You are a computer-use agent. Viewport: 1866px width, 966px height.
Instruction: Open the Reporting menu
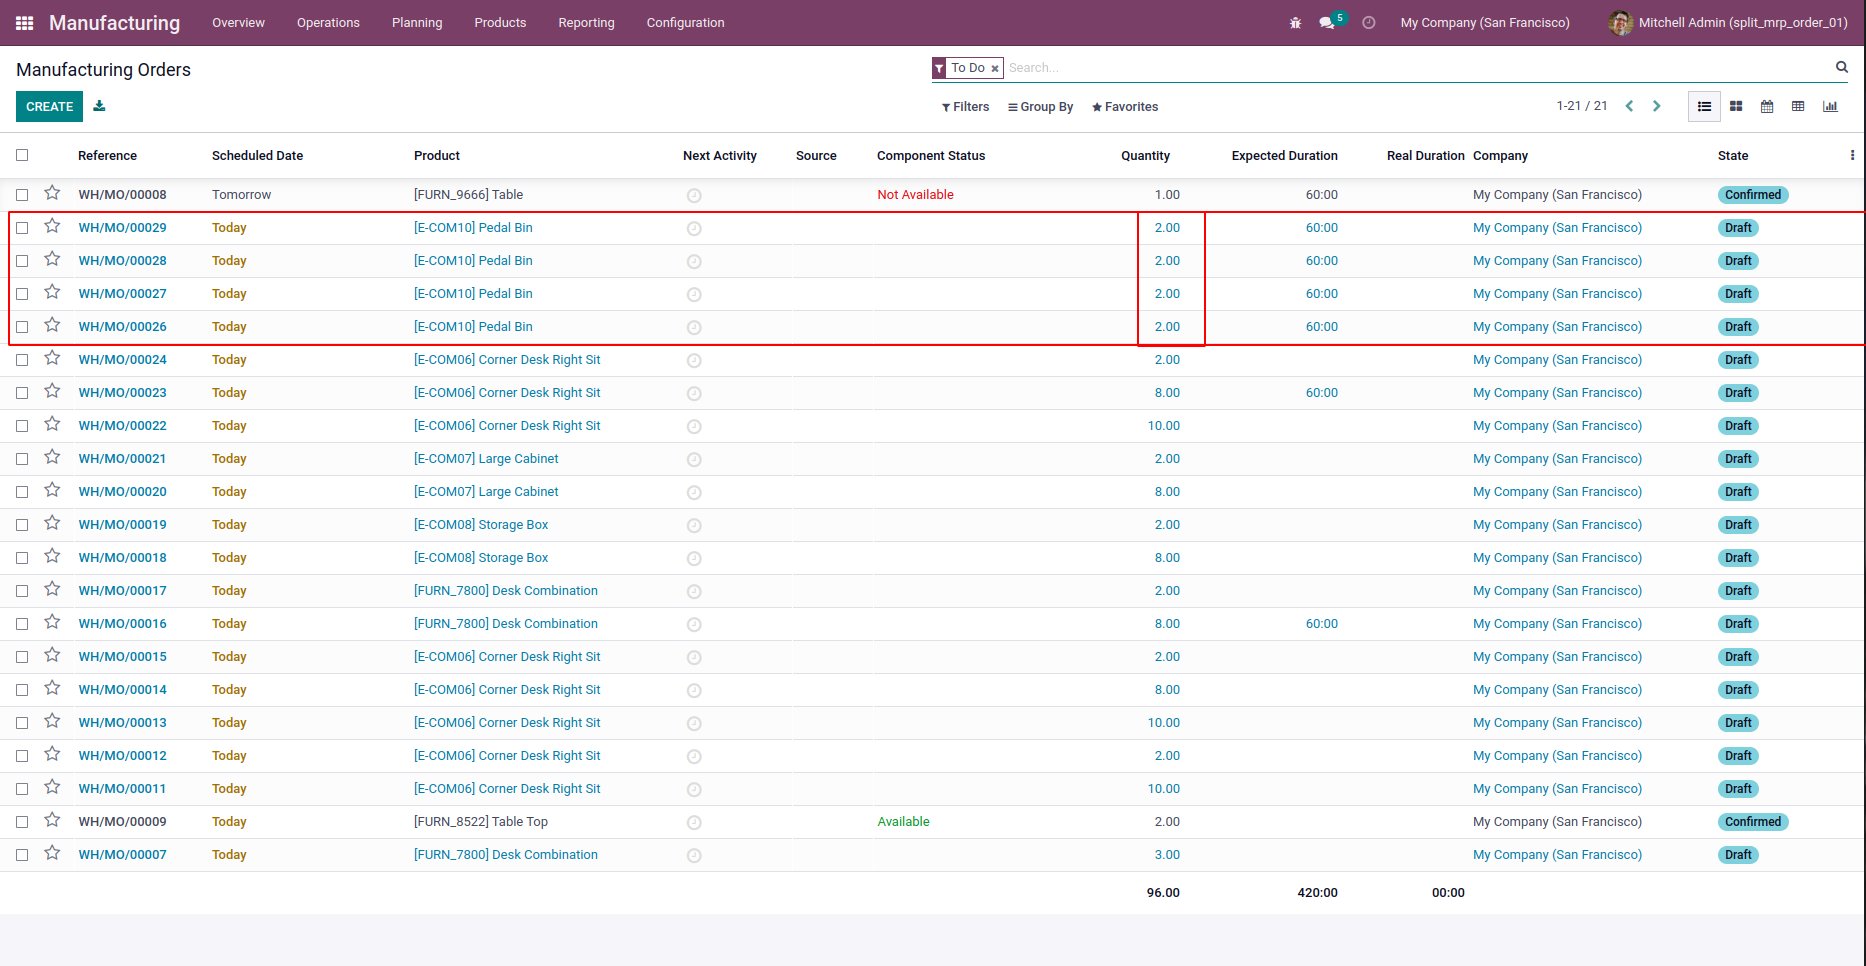click(x=586, y=23)
